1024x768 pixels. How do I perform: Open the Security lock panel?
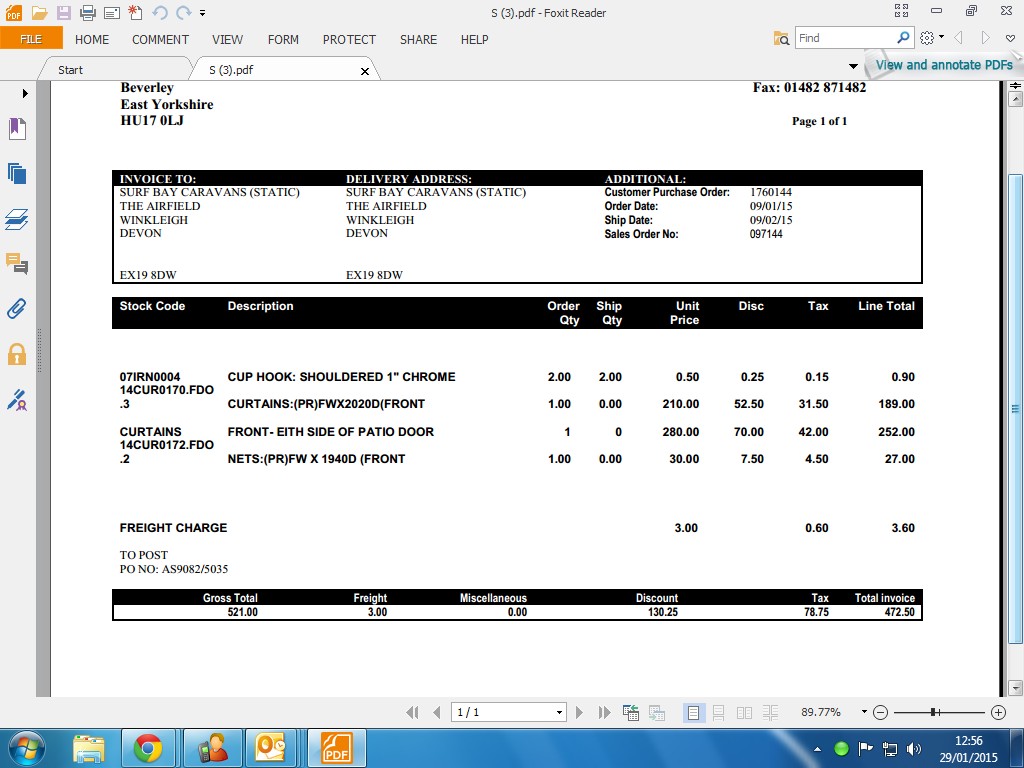[x=17, y=354]
